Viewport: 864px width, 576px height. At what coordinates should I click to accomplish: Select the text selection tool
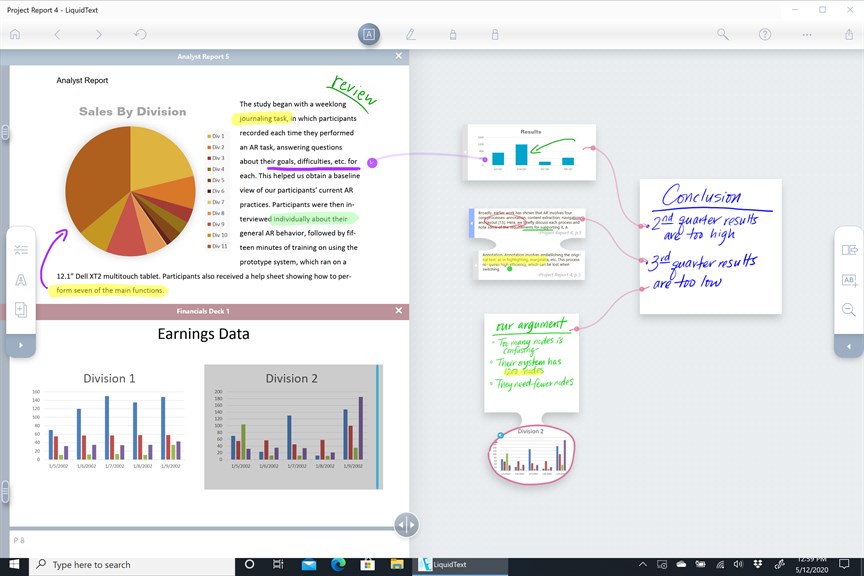[369, 34]
